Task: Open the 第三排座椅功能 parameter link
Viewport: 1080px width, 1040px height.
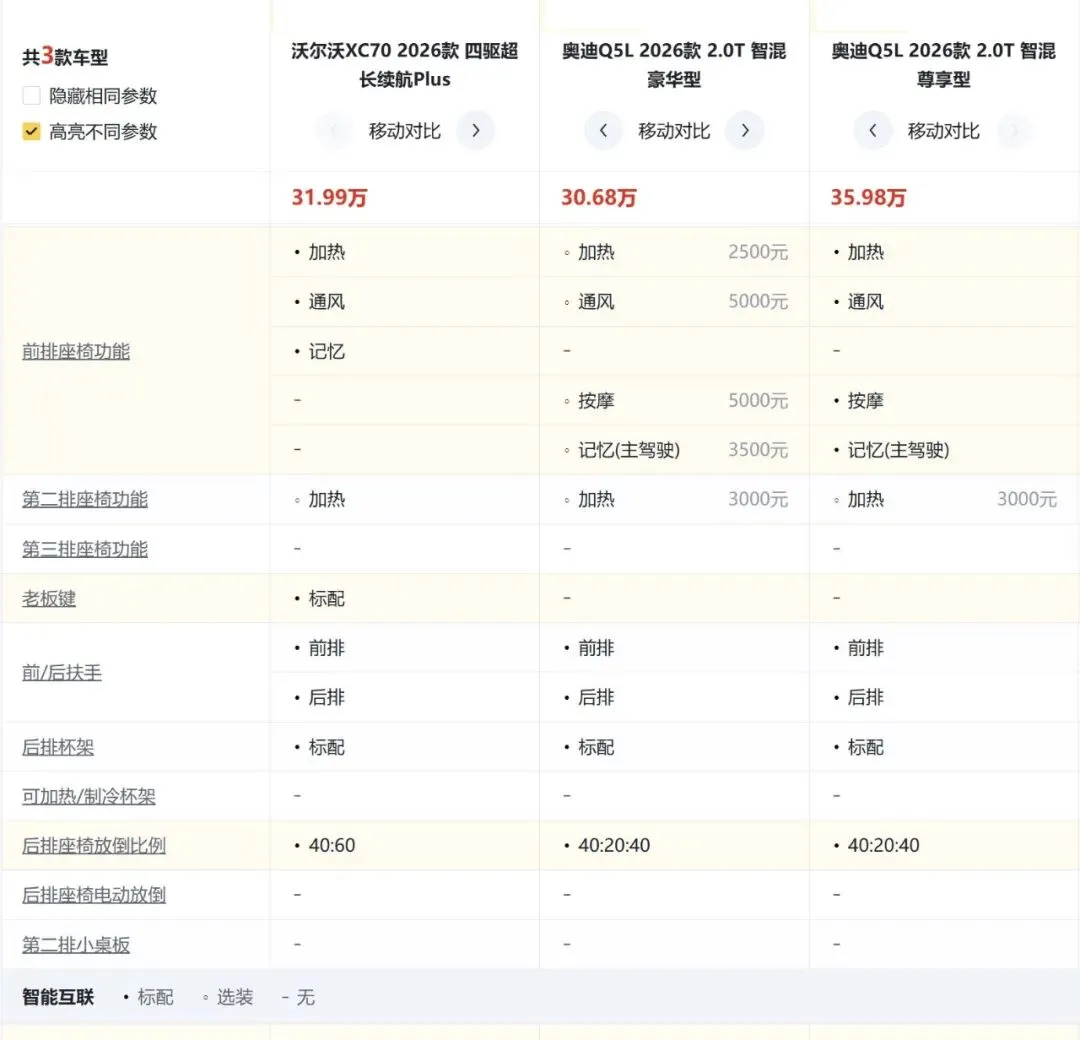Action: click(x=85, y=549)
